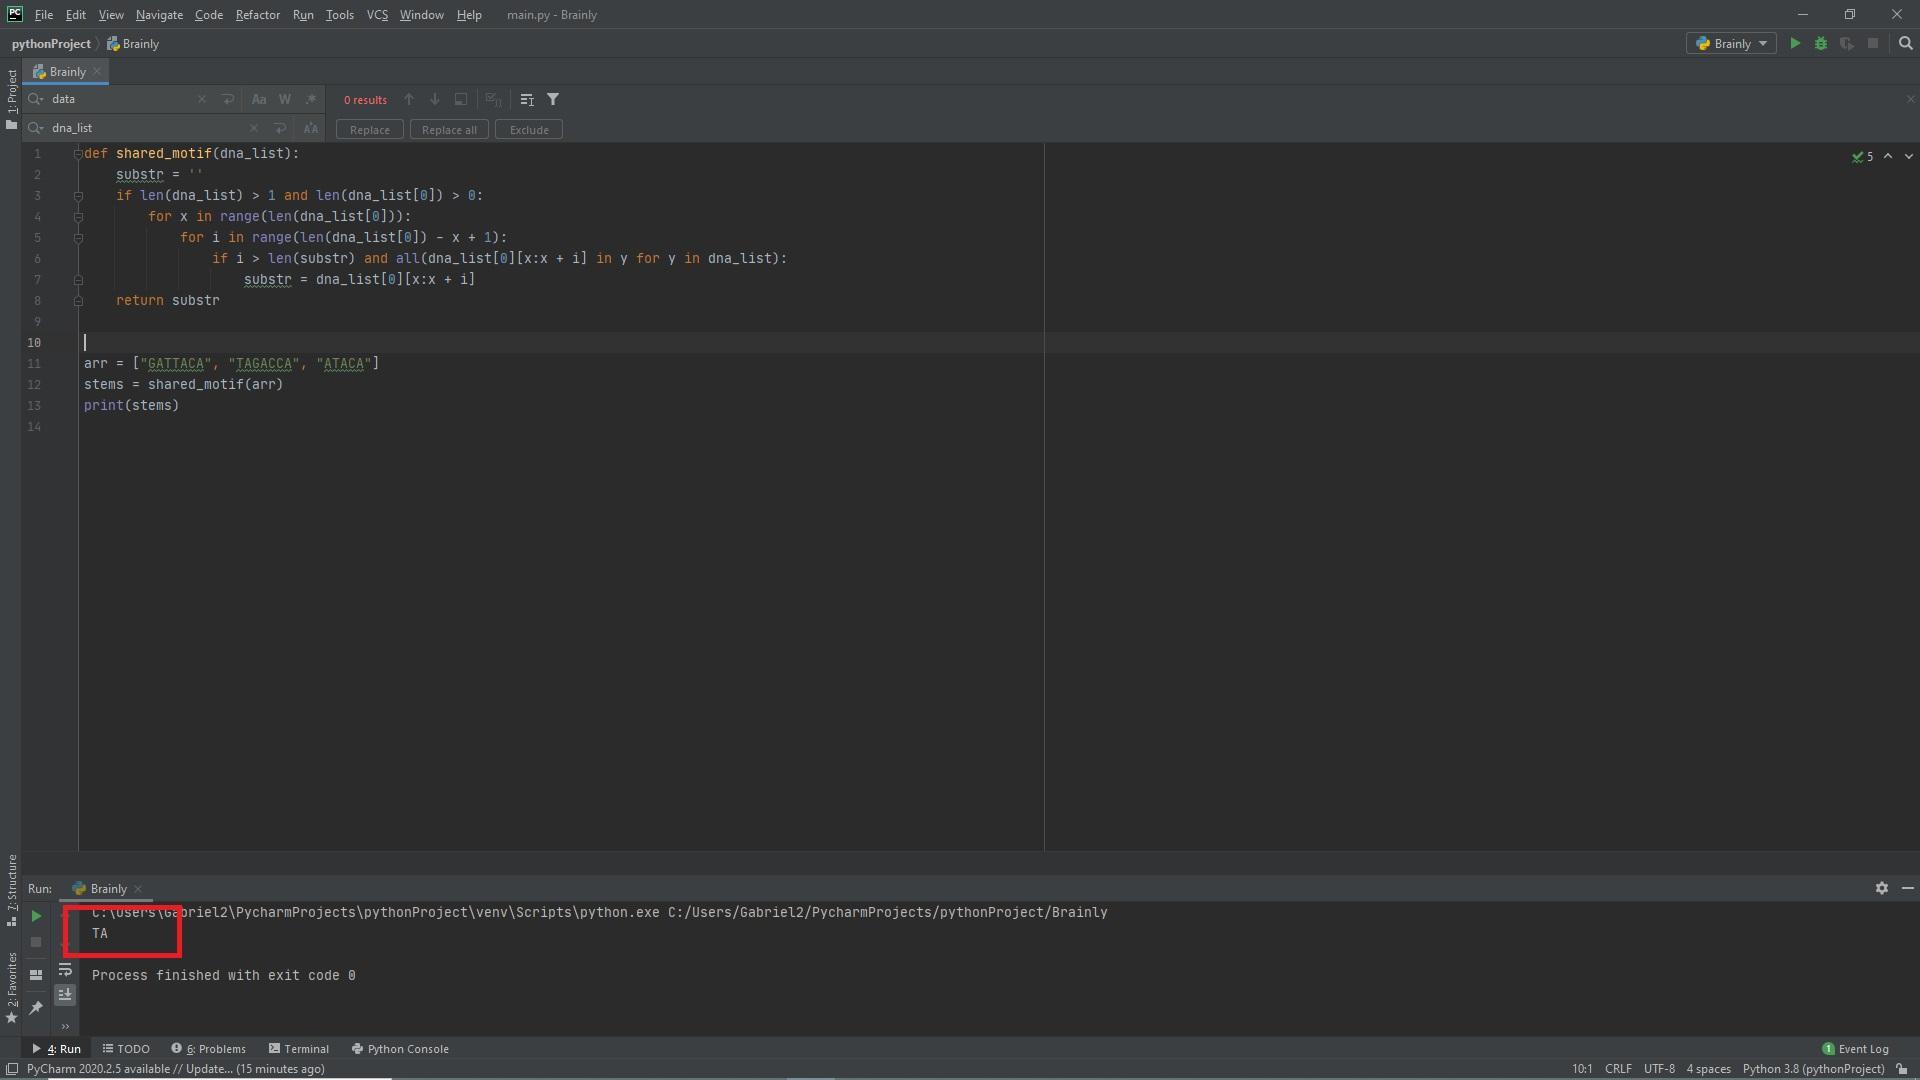Click the green Run button in top toolbar
This screenshot has height=1080, width=1920.
[1795, 44]
